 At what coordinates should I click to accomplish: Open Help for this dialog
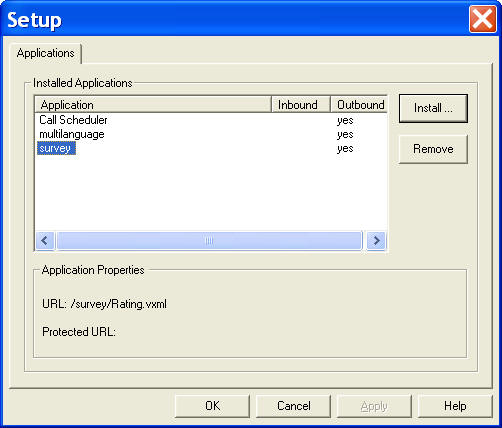pos(455,406)
